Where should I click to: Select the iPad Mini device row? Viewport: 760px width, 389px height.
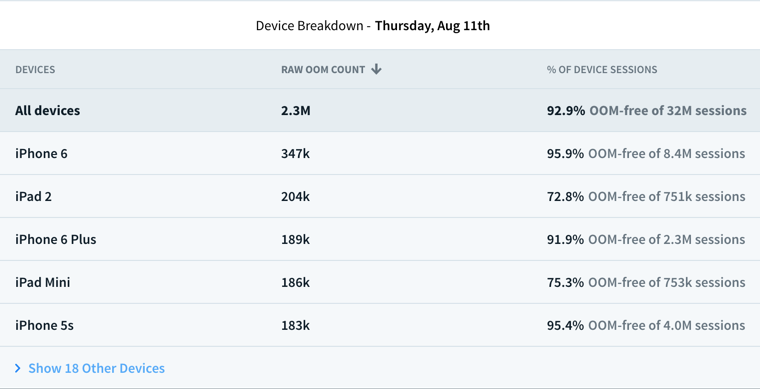(380, 282)
